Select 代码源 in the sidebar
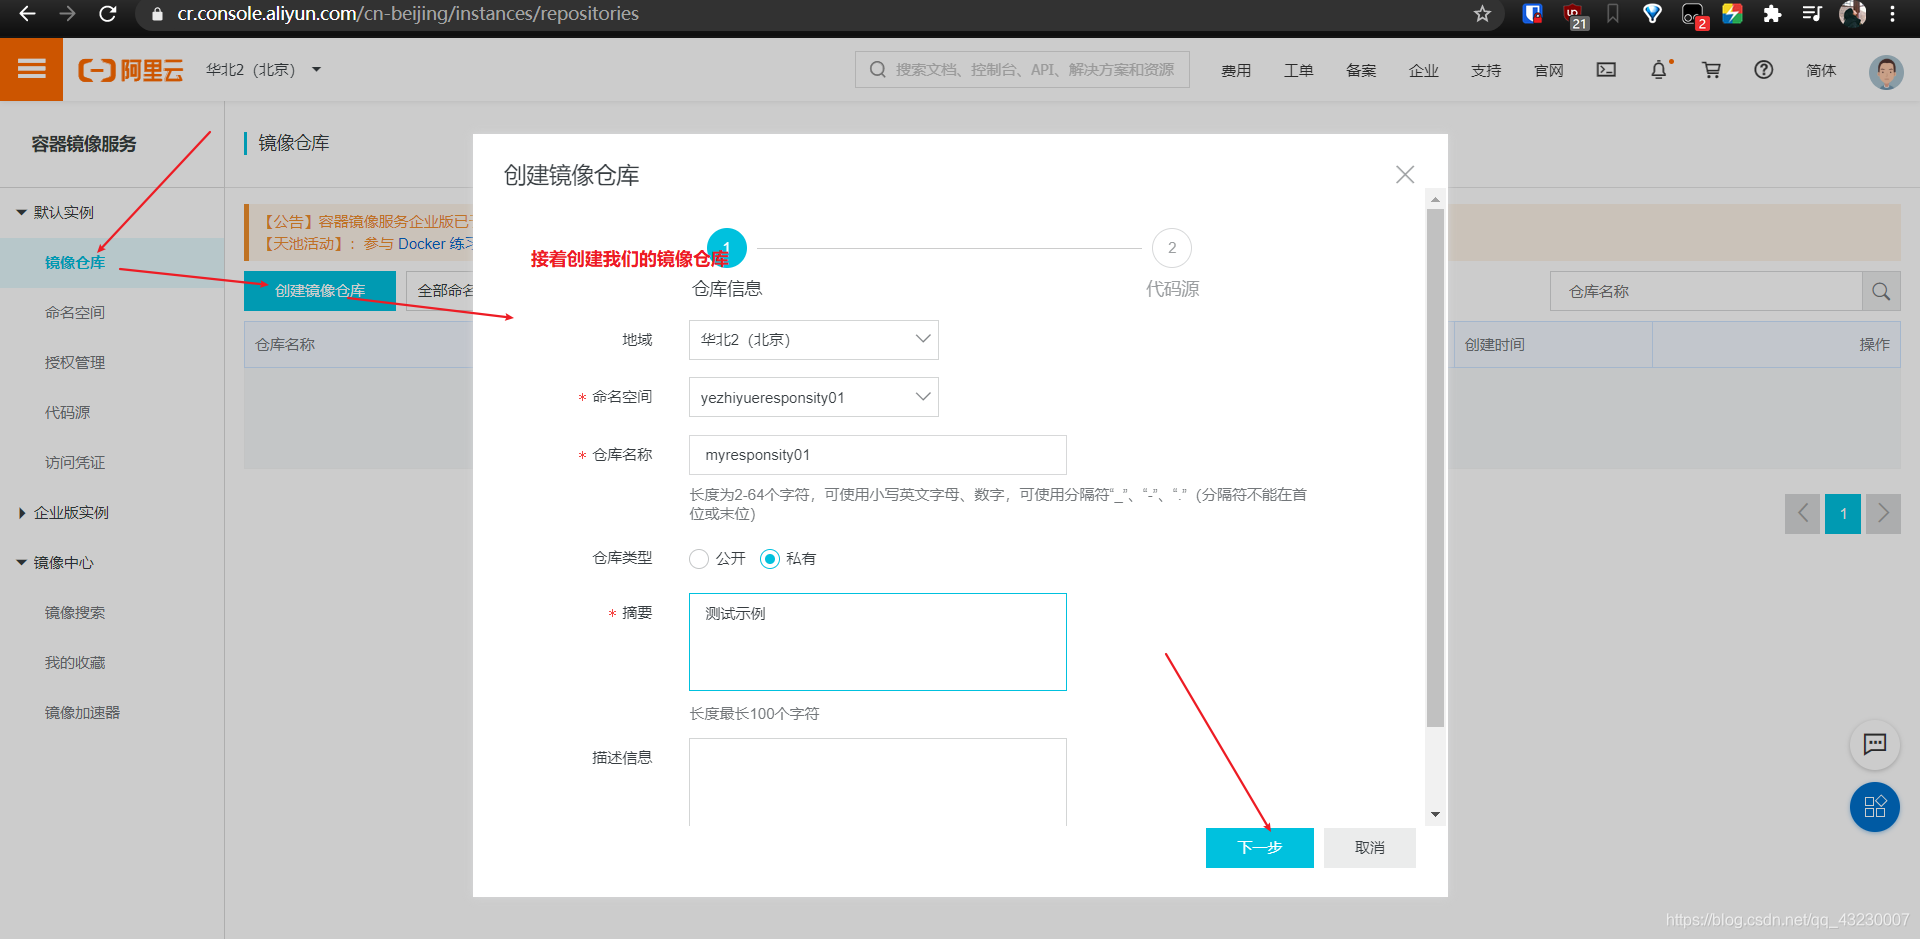The width and height of the screenshot is (1920, 939). tap(67, 412)
